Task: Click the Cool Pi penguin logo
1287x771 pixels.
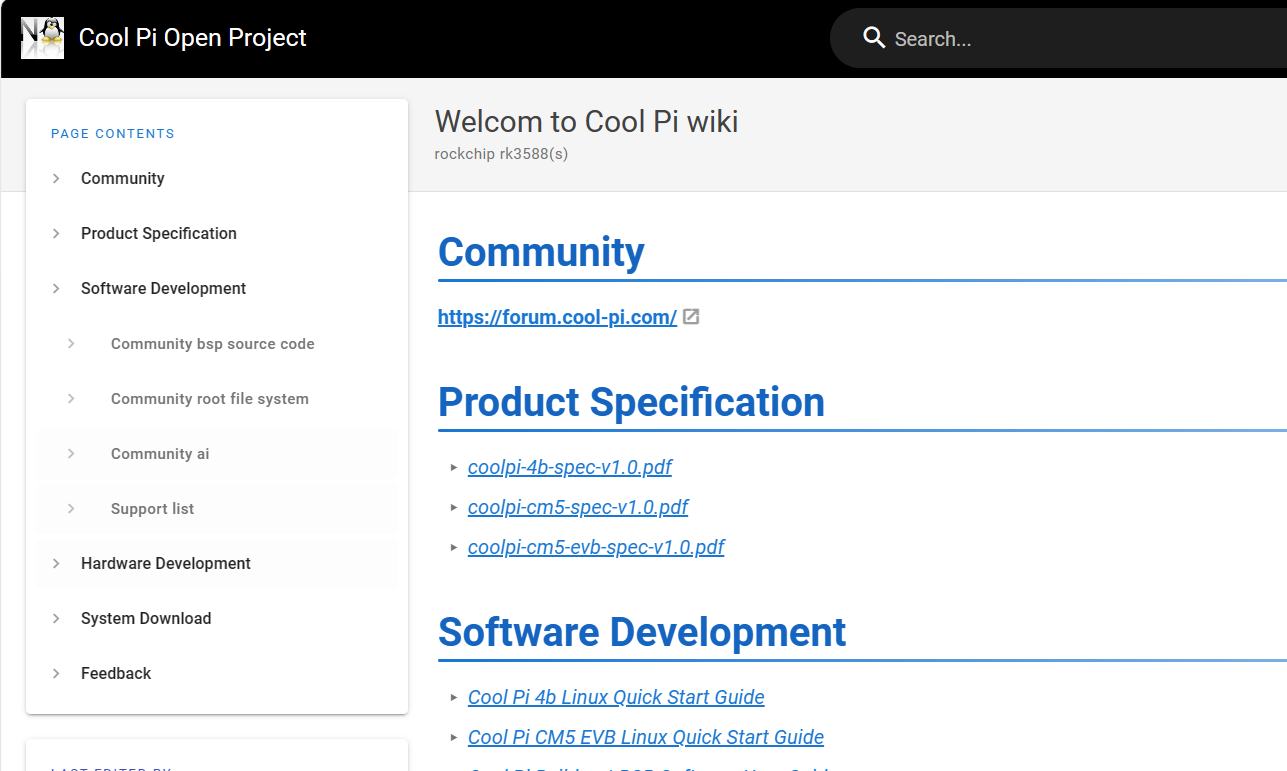Action: pos(42,38)
